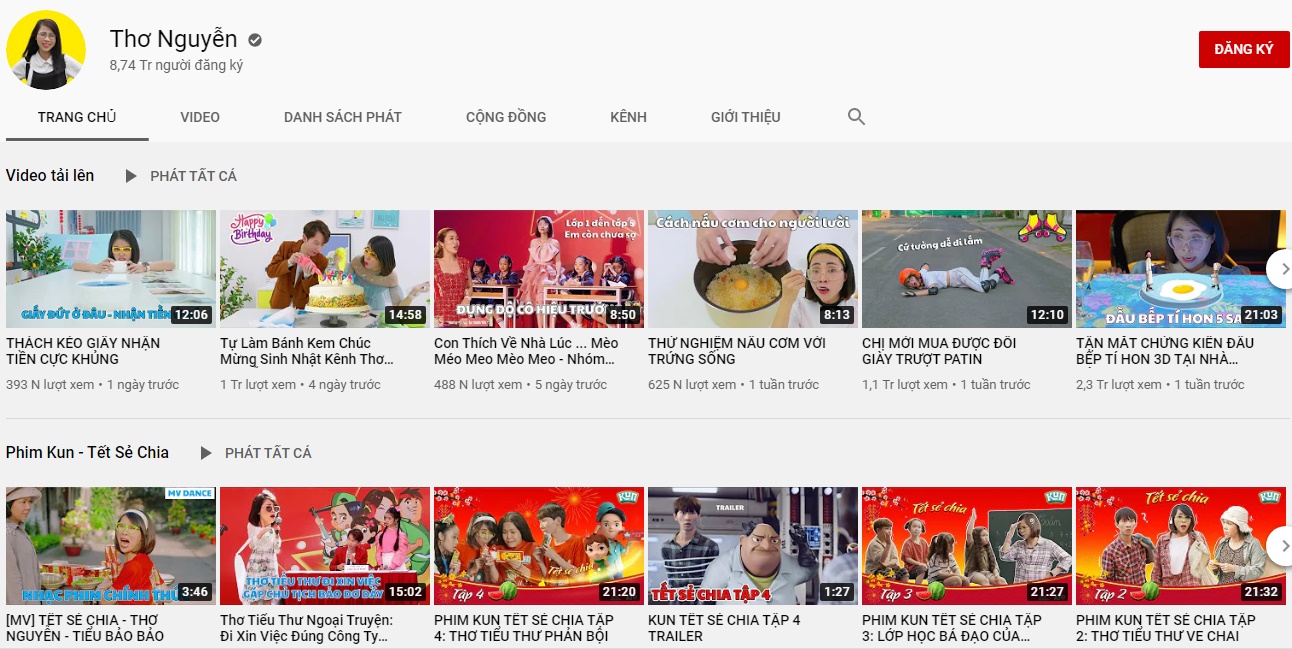The image size is (1292, 649).
Task: Play all Phim Kun videos via PHÁT TẤT CẢ
Action: tap(268, 453)
